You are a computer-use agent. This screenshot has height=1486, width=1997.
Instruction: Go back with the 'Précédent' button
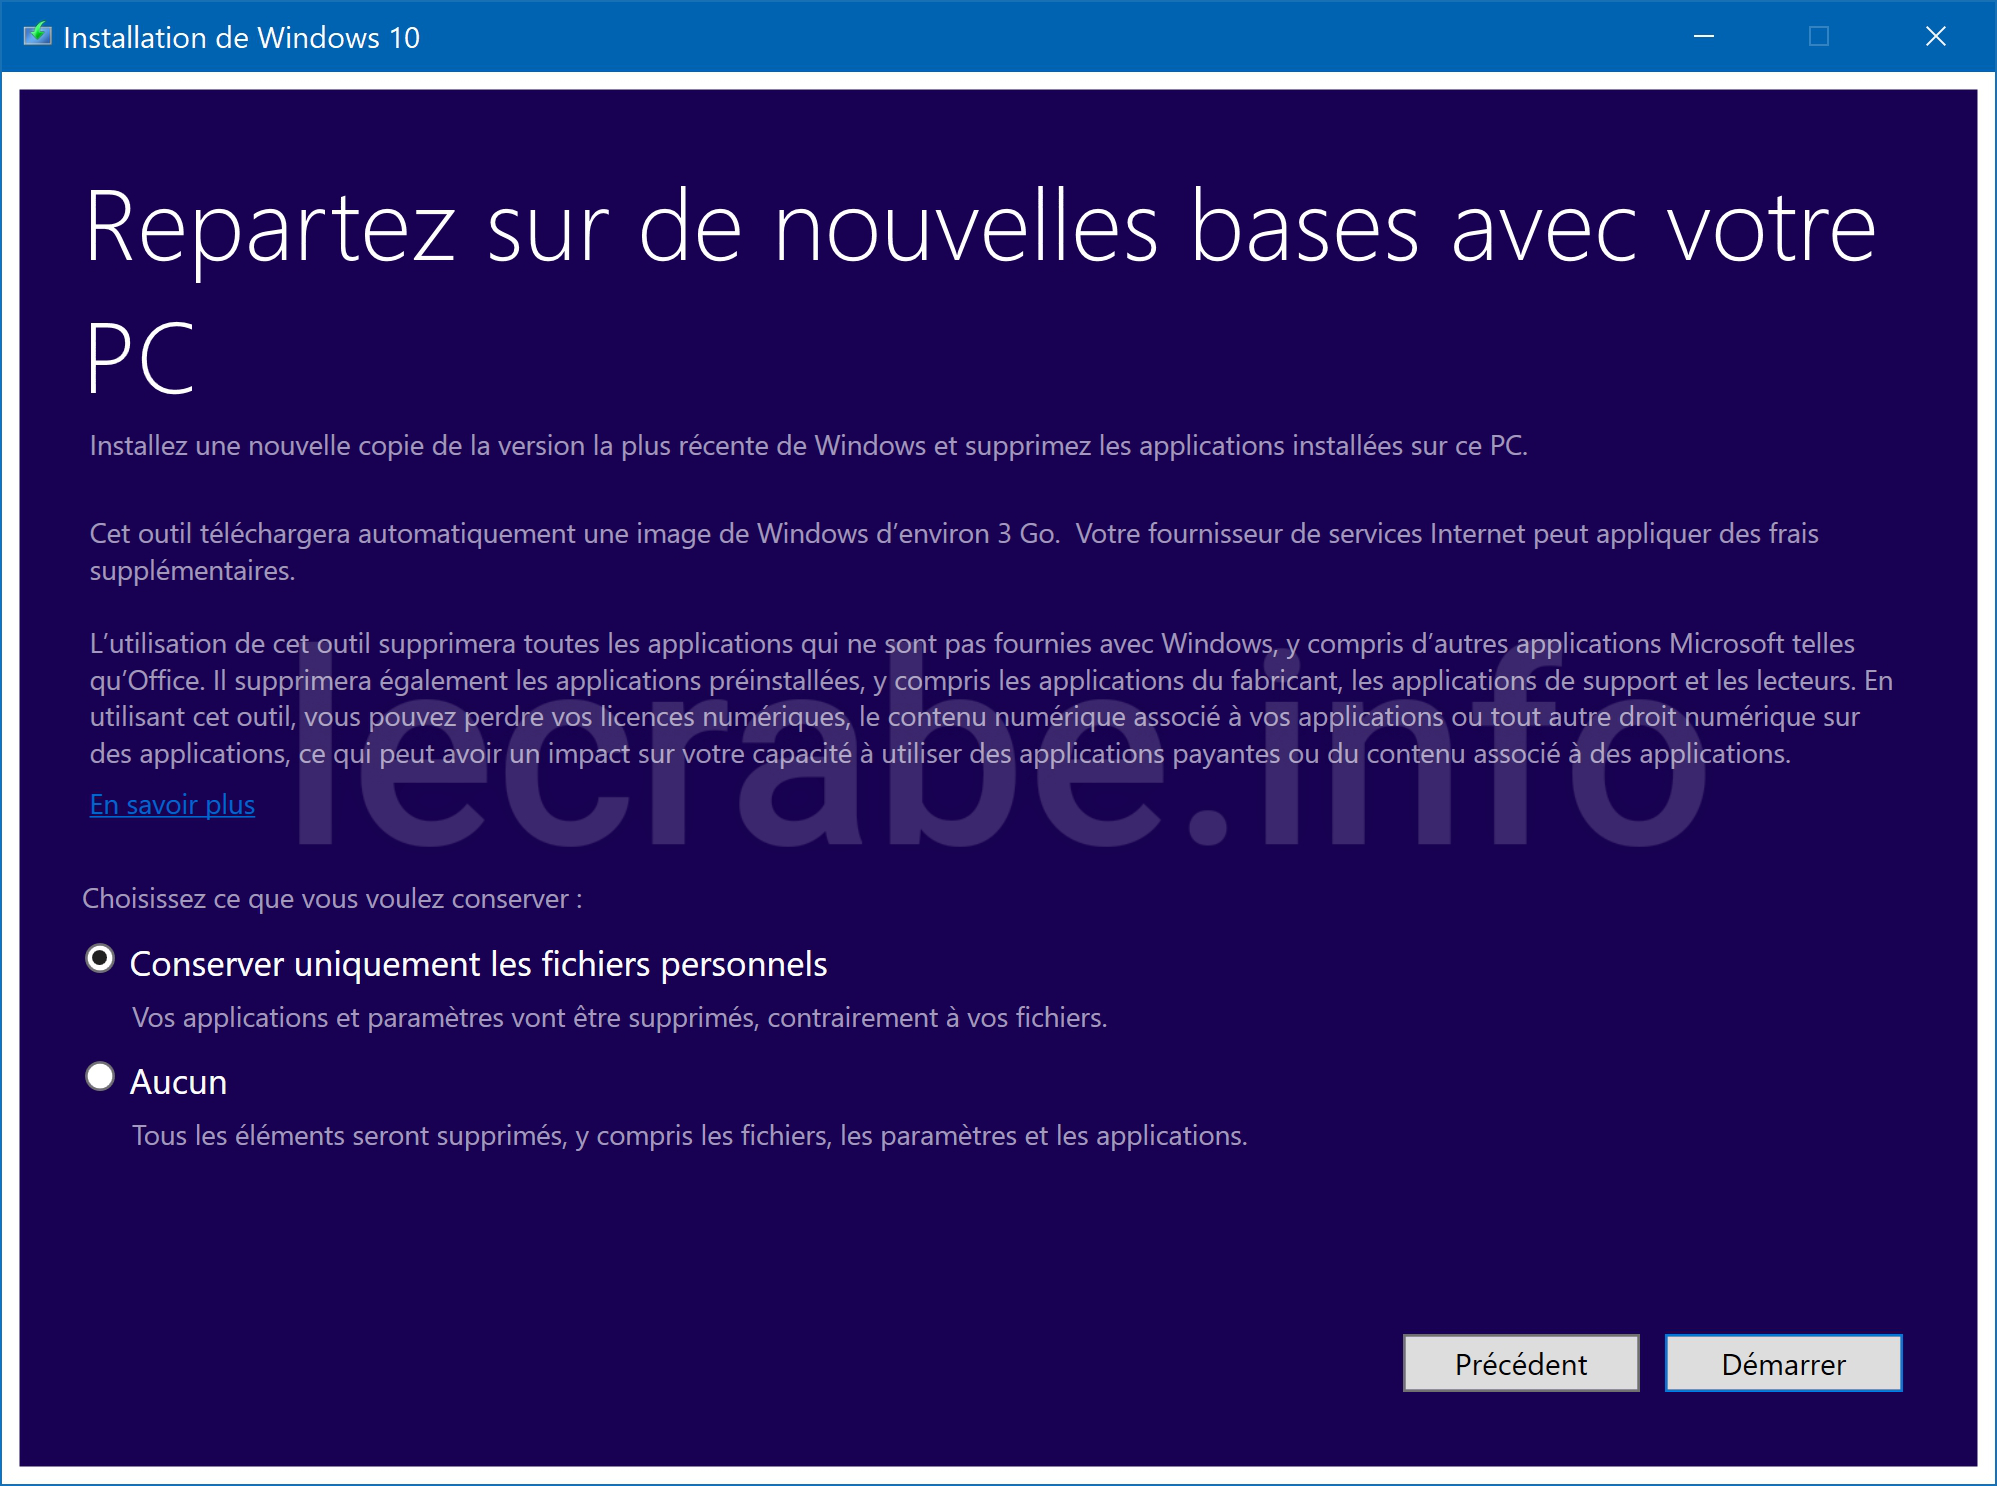click(x=1521, y=1363)
